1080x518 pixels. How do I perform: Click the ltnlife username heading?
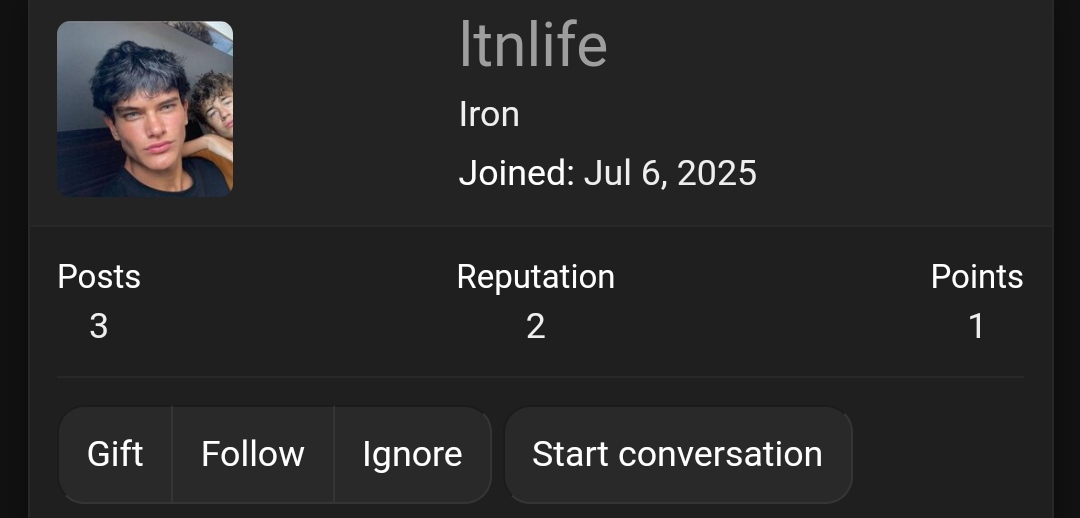tap(533, 45)
